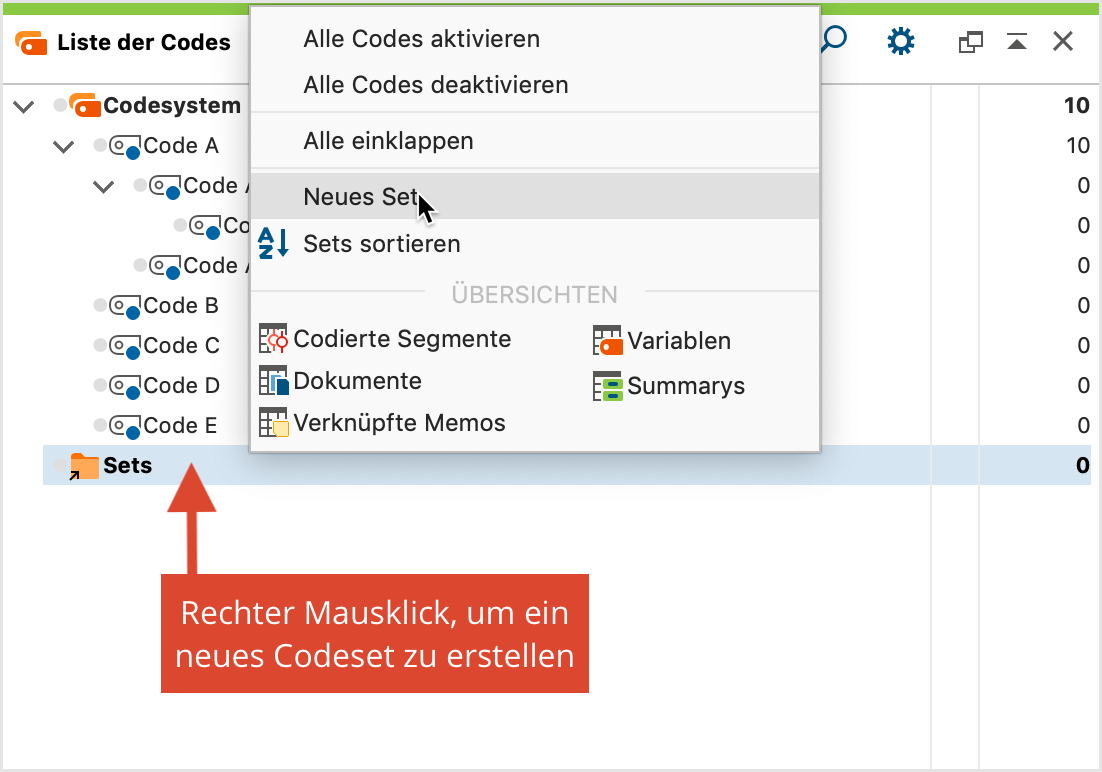The width and height of the screenshot is (1102, 772).
Task: Click frequency value 0 of Sets
Action: 1082,465
